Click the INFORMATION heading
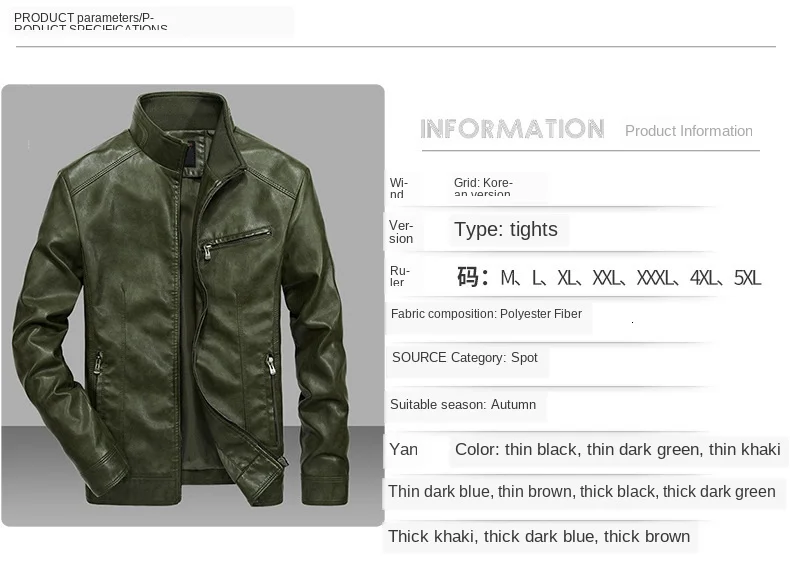790x566 pixels. point(512,129)
